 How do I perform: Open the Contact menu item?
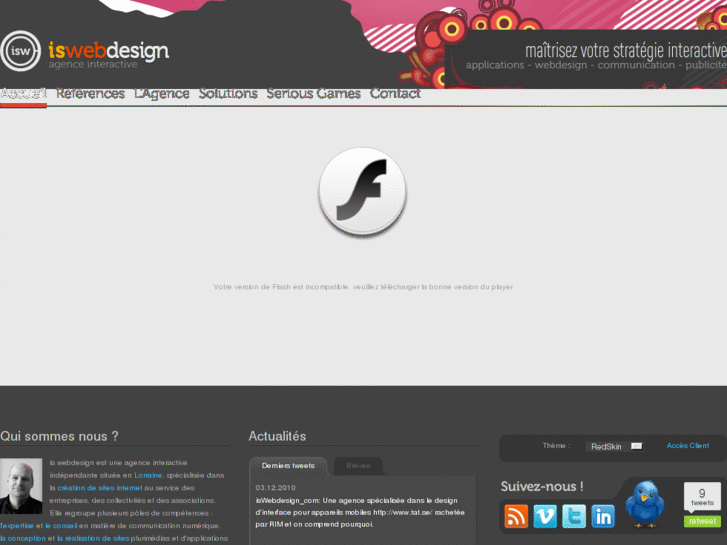(x=395, y=94)
